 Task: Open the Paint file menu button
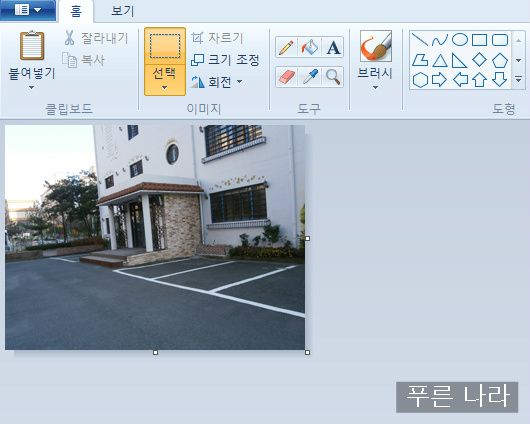coord(28,10)
